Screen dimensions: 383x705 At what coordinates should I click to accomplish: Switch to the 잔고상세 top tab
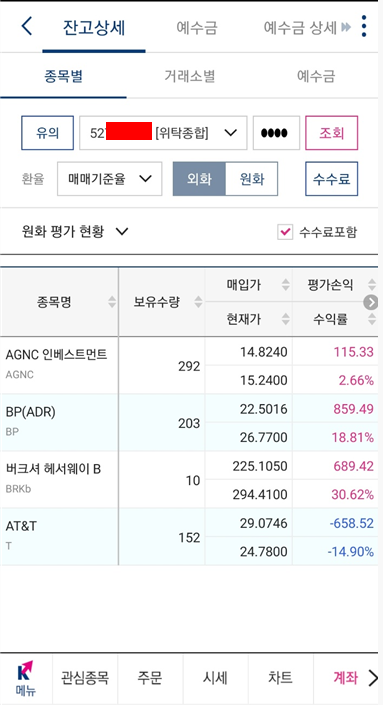pyautogui.click(x=94, y=28)
